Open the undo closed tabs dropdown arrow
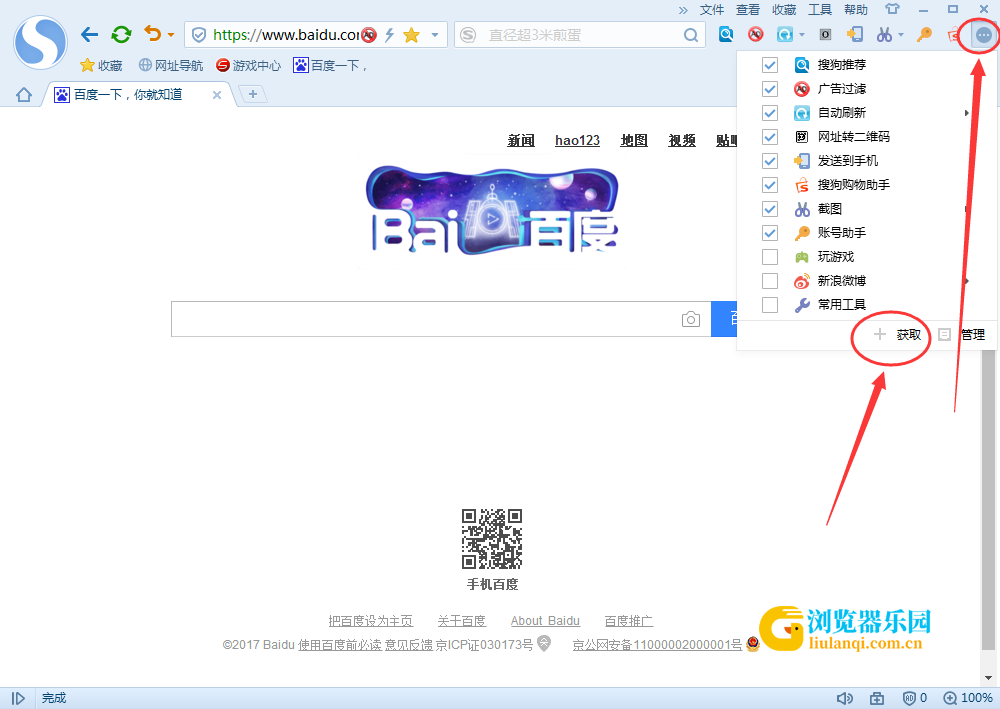Screen dimensions: 1000x709 point(170,35)
